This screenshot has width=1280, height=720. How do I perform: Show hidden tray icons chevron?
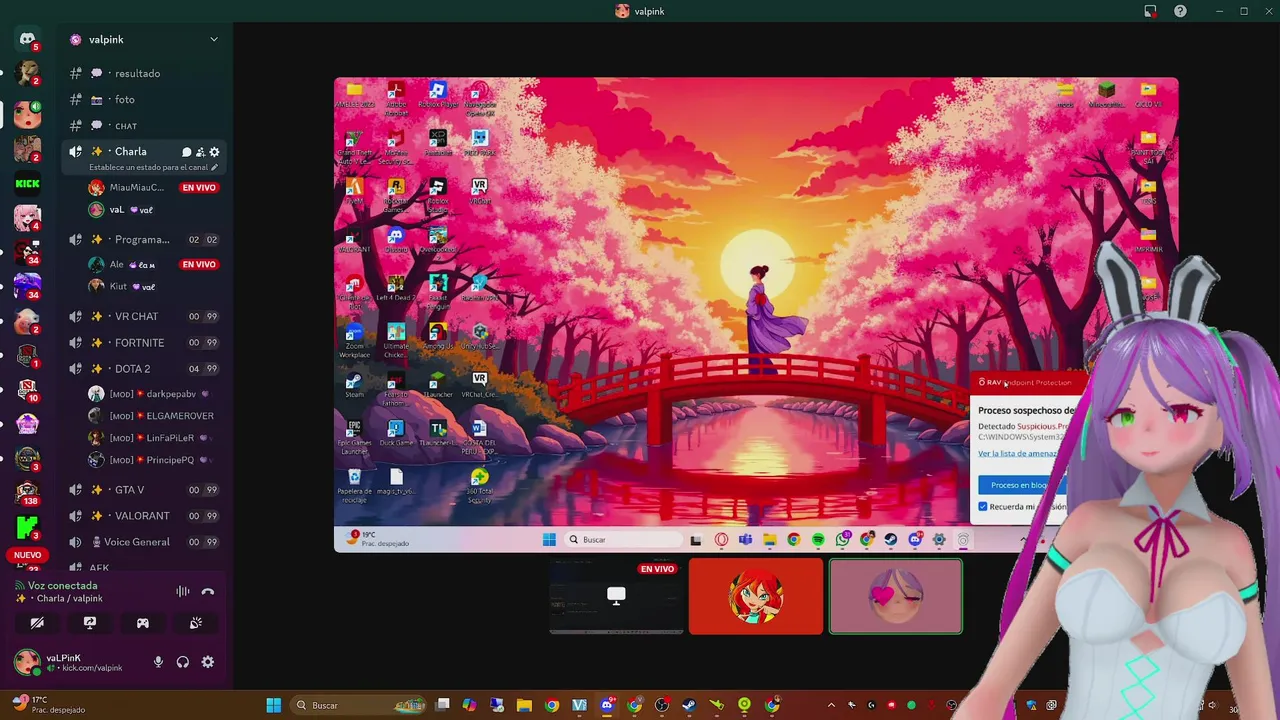tap(831, 705)
